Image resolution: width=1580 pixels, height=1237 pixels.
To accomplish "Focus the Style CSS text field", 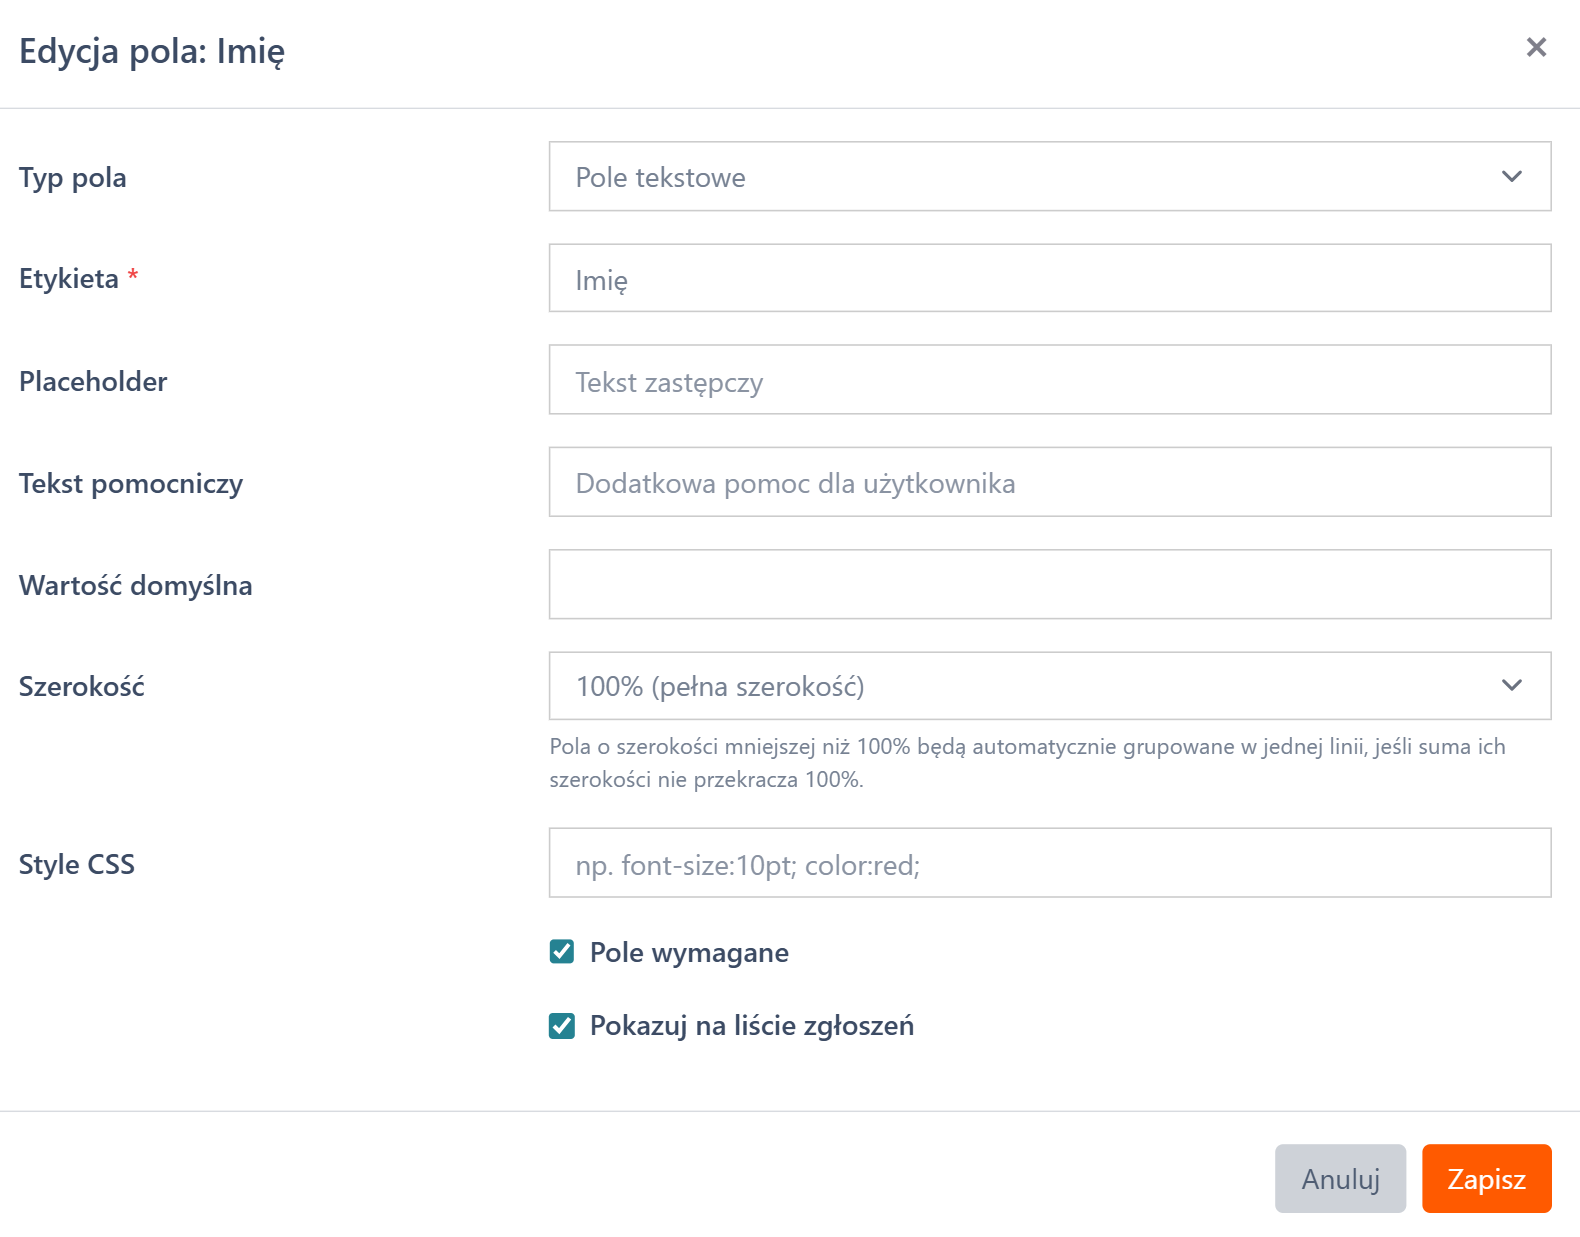I will [x=1049, y=864].
